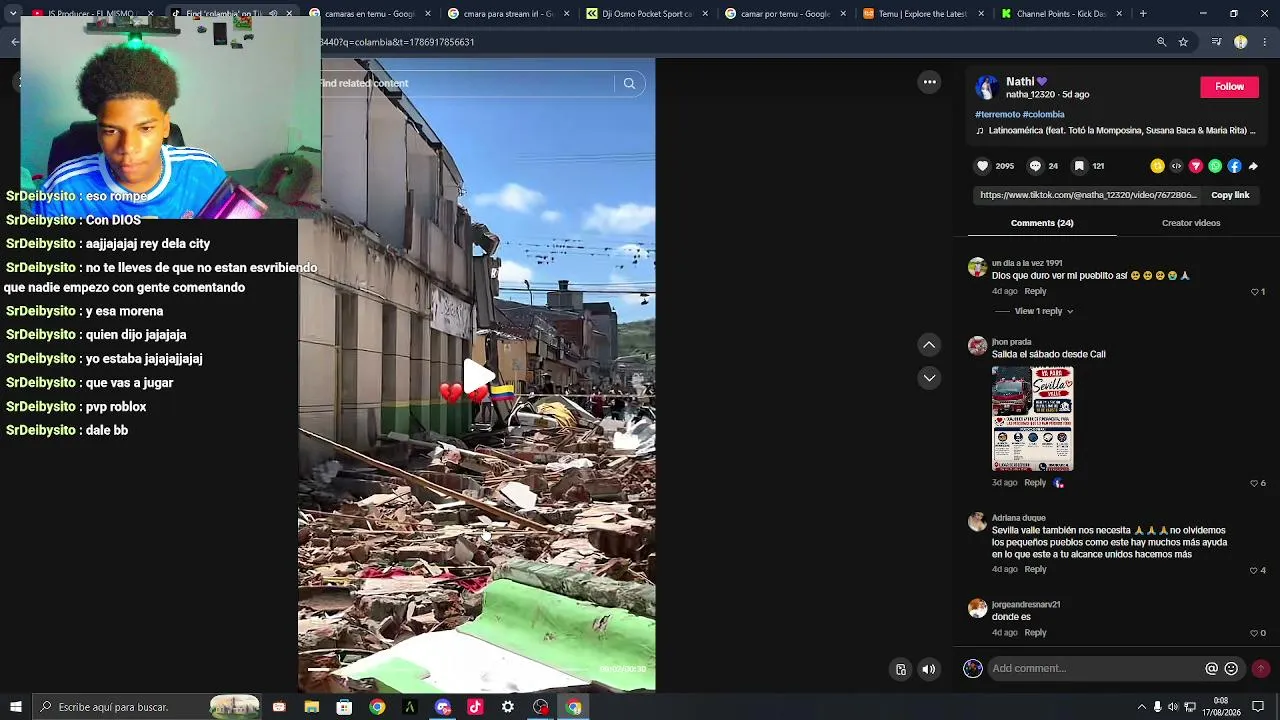Open a new browser tab

tap(1143, 14)
